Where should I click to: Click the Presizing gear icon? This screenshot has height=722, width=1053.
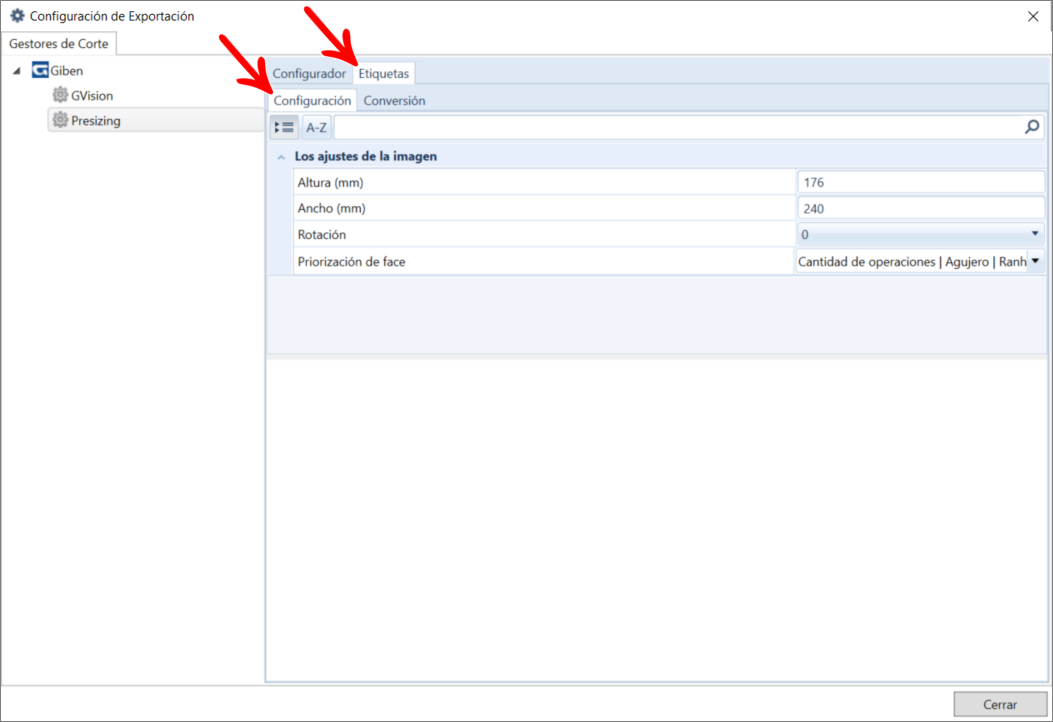pyautogui.click(x=60, y=120)
